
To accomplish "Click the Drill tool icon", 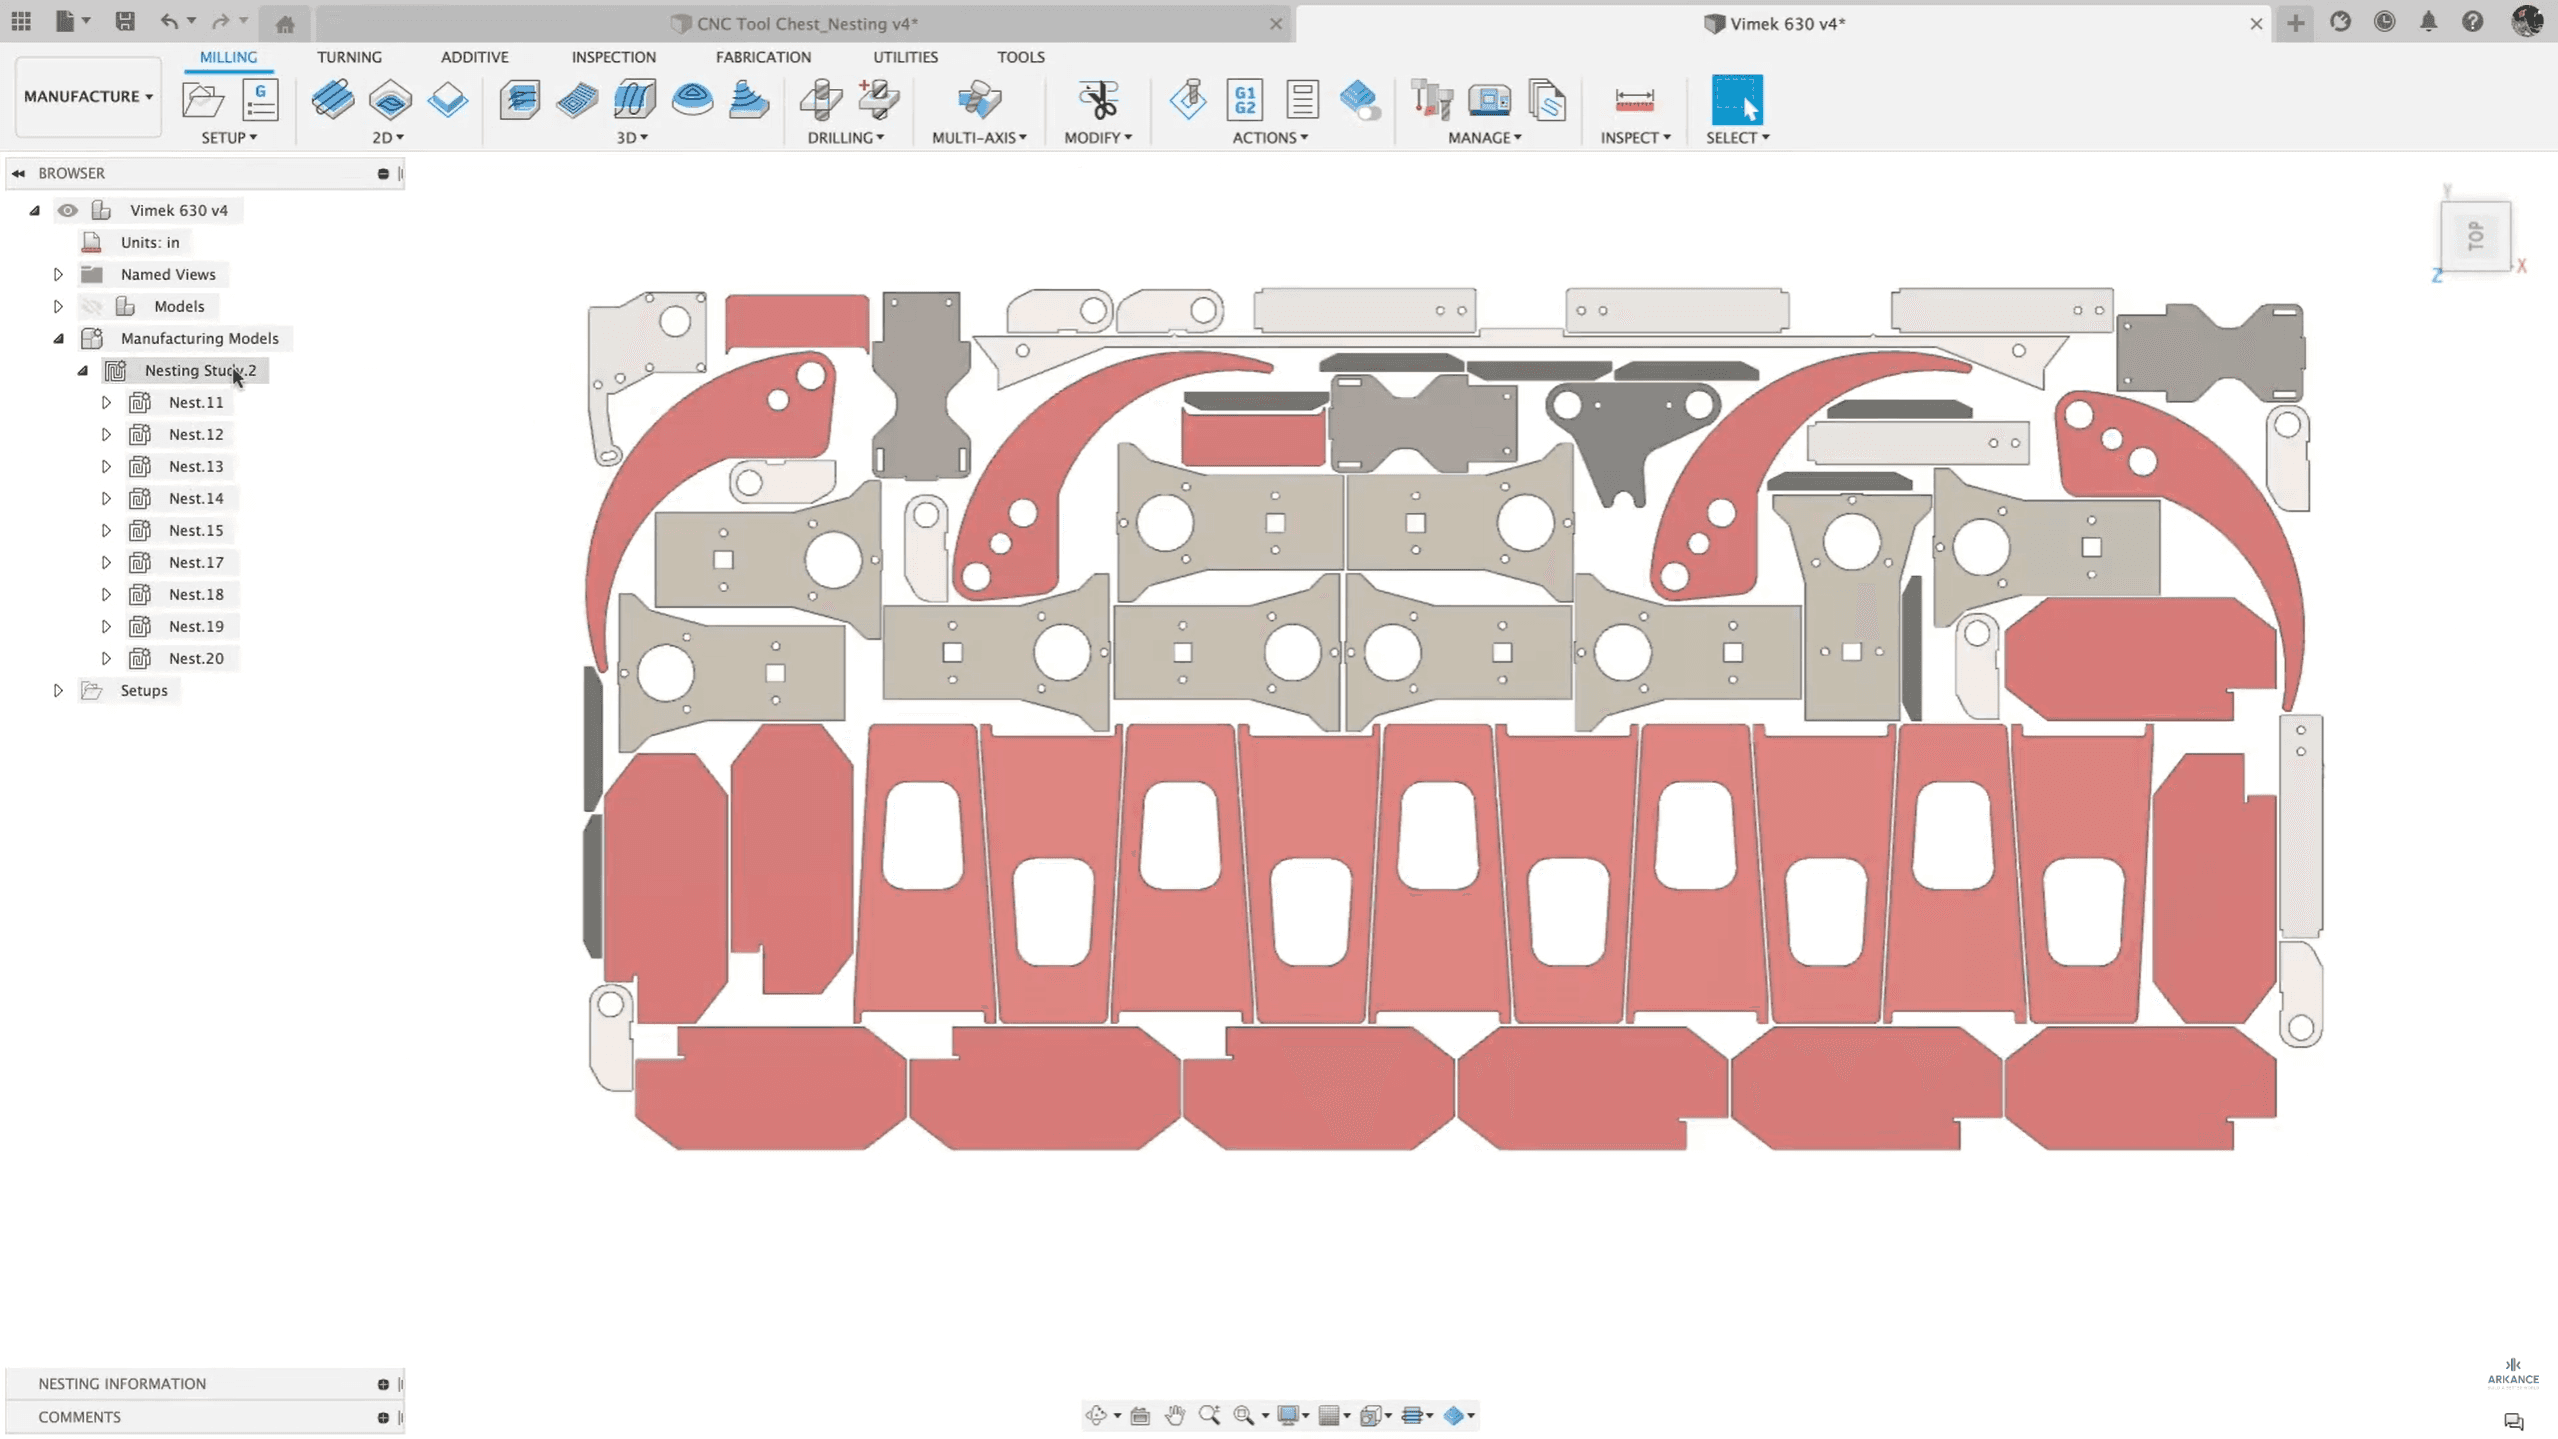I will (x=821, y=100).
